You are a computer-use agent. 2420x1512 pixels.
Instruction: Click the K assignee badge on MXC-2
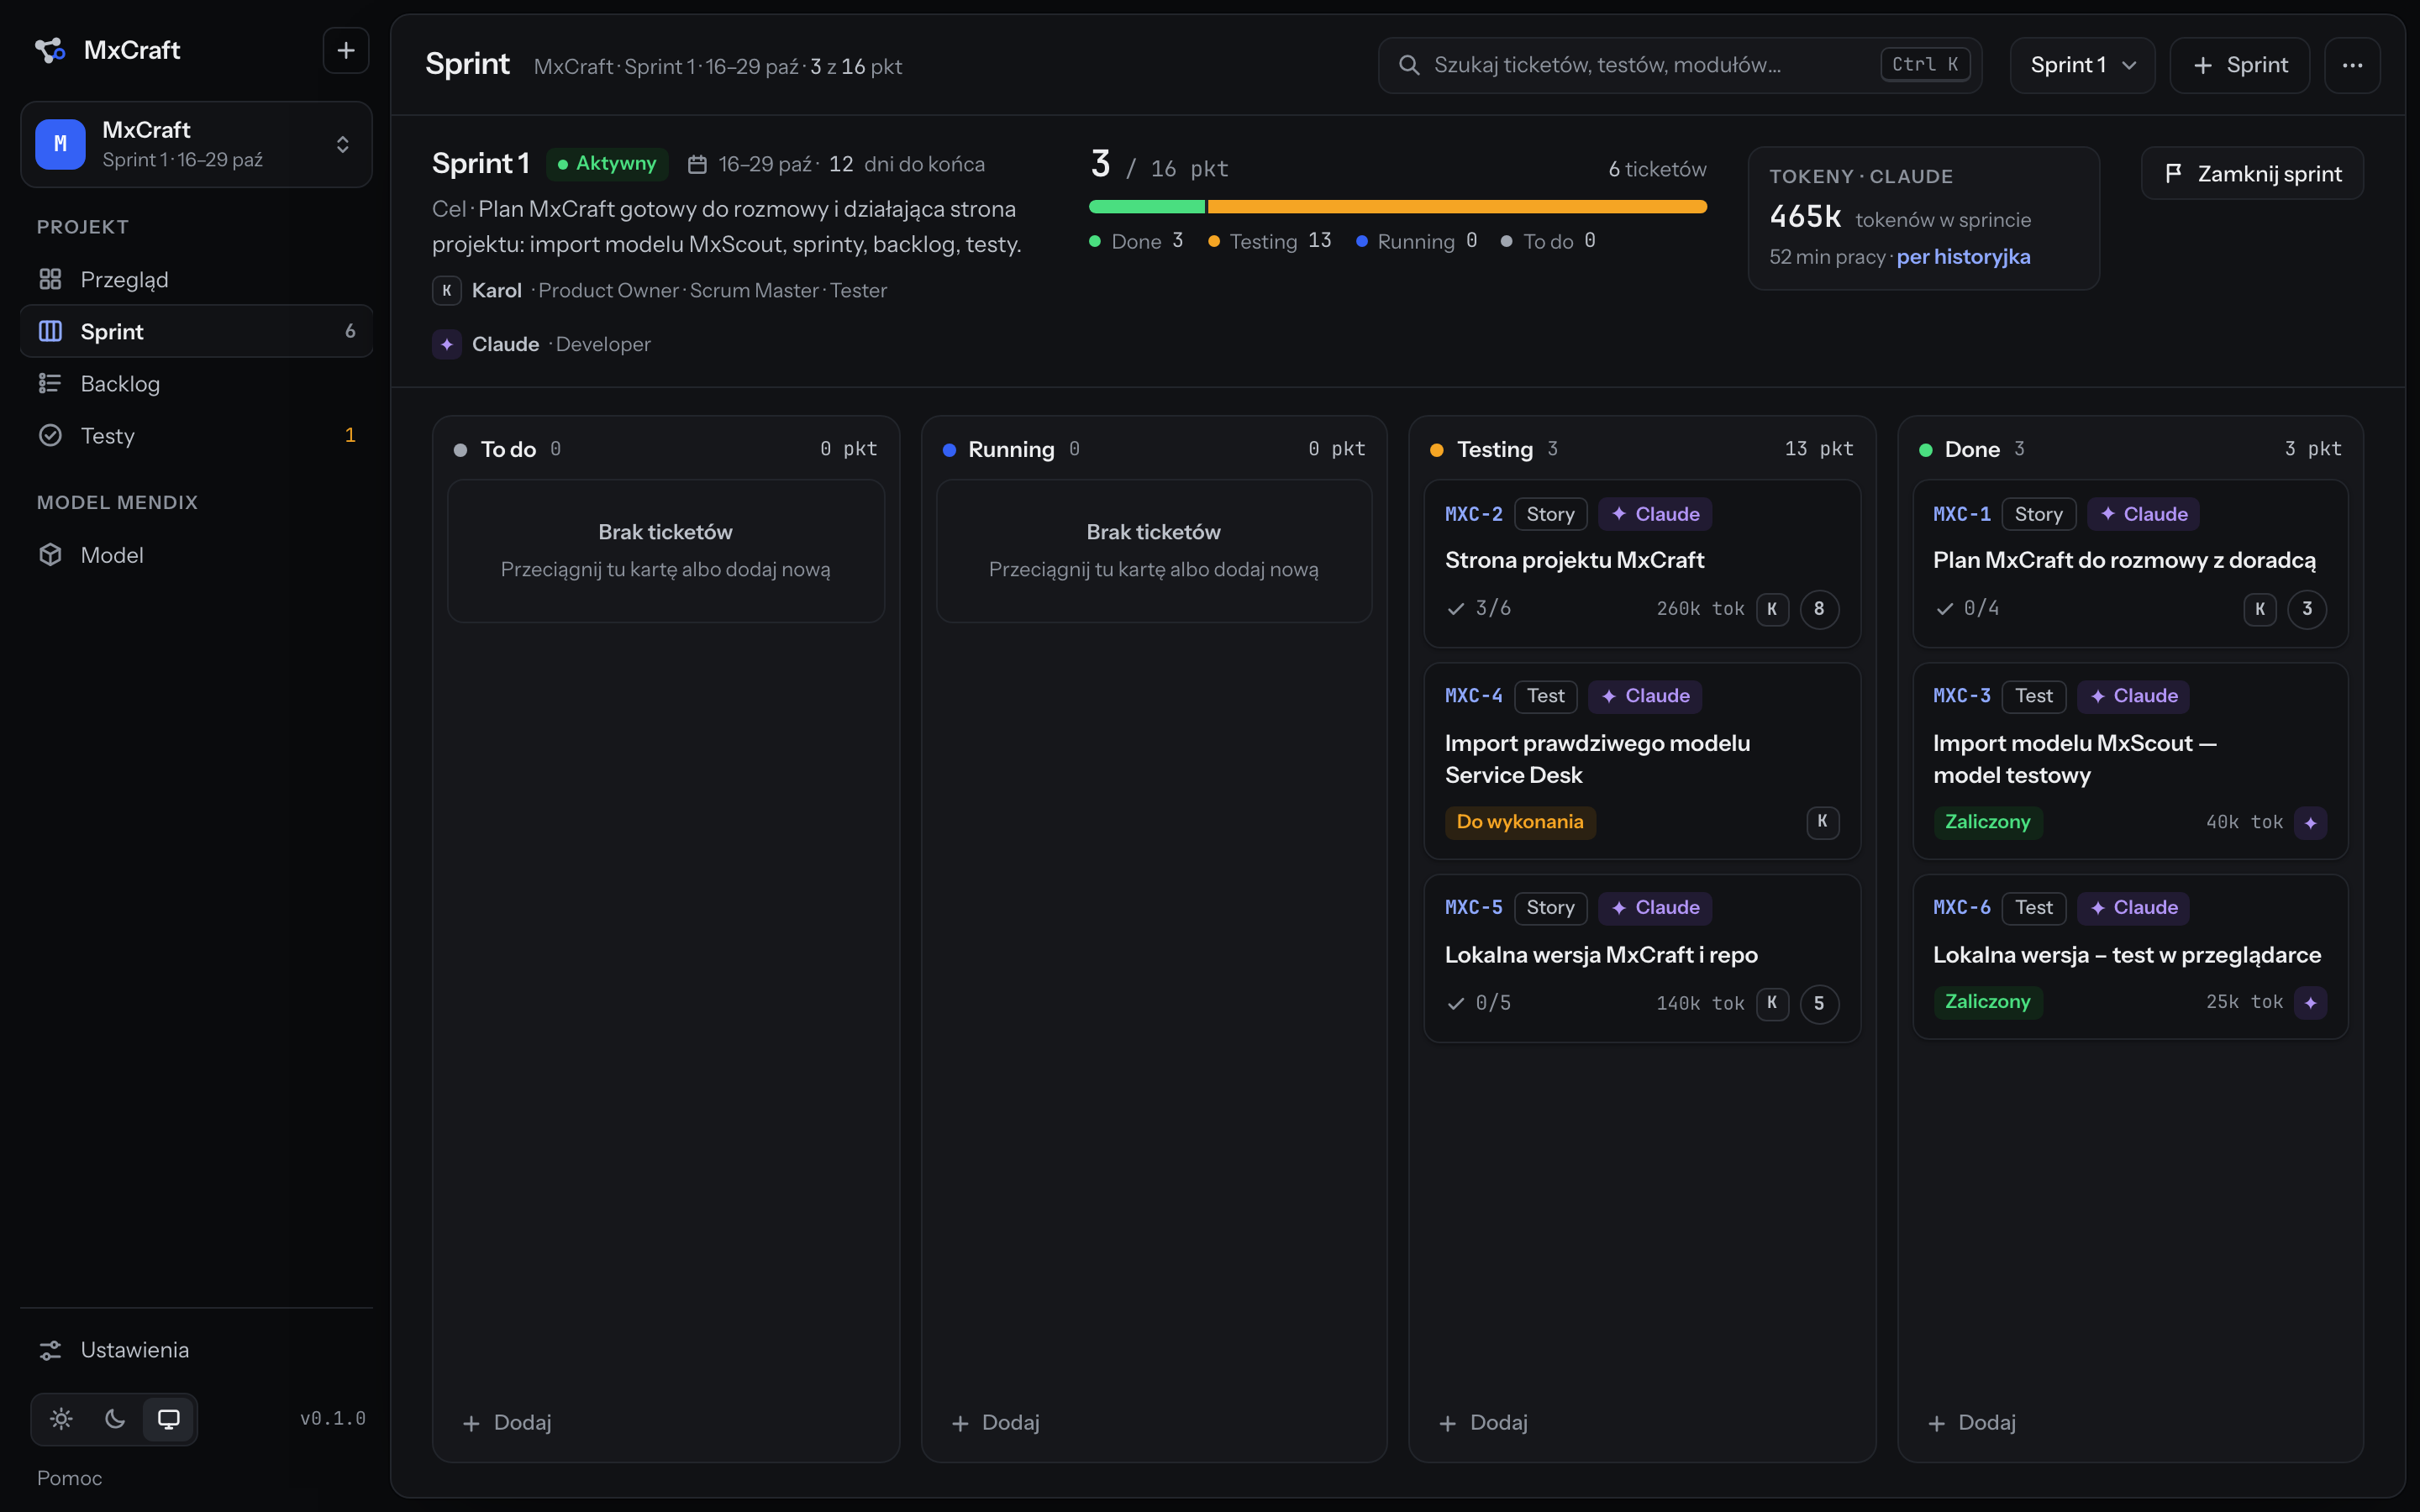tap(1772, 609)
